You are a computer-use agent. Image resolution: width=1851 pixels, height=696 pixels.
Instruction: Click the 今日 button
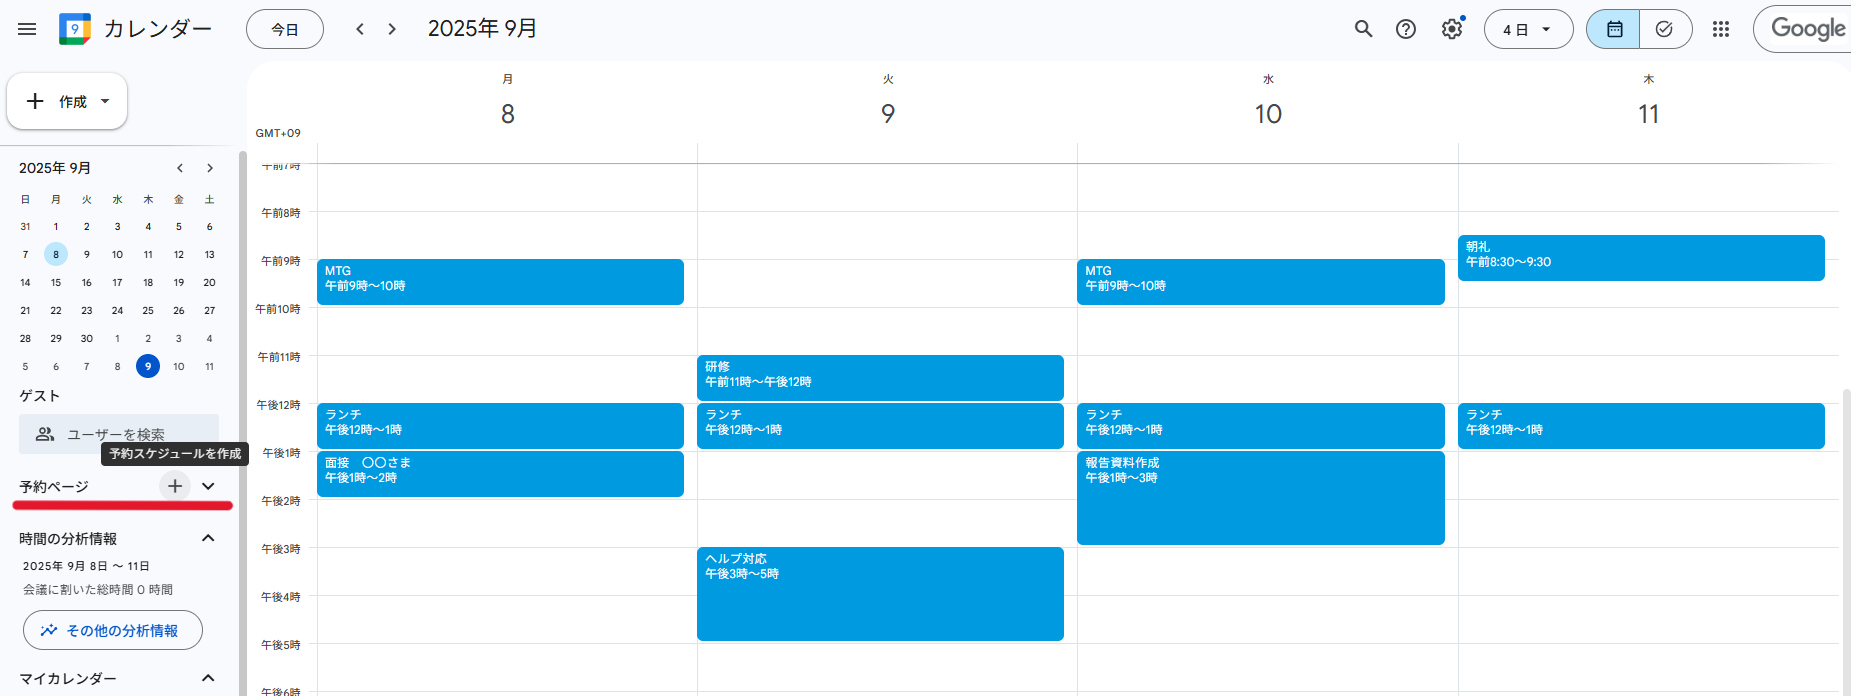click(x=285, y=29)
